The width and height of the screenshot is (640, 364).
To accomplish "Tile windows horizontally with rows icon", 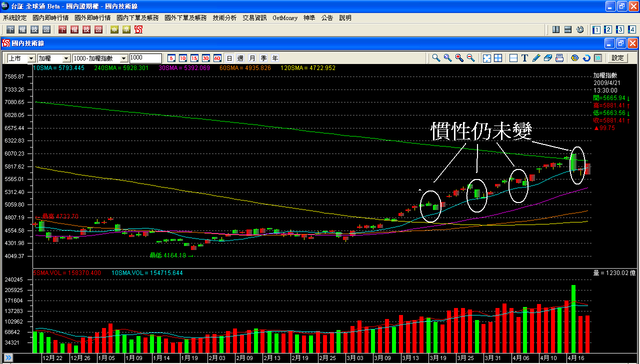I will (568, 29).
